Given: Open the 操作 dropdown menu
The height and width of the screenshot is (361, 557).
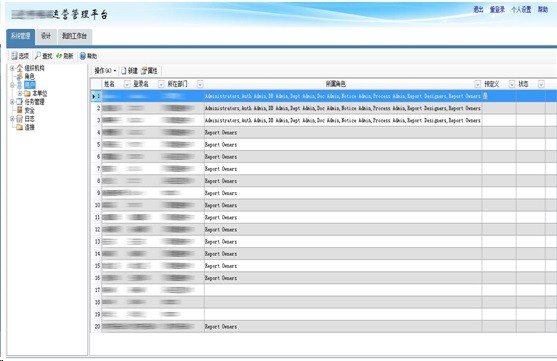Looking at the screenshot, I should click(105, 71).
